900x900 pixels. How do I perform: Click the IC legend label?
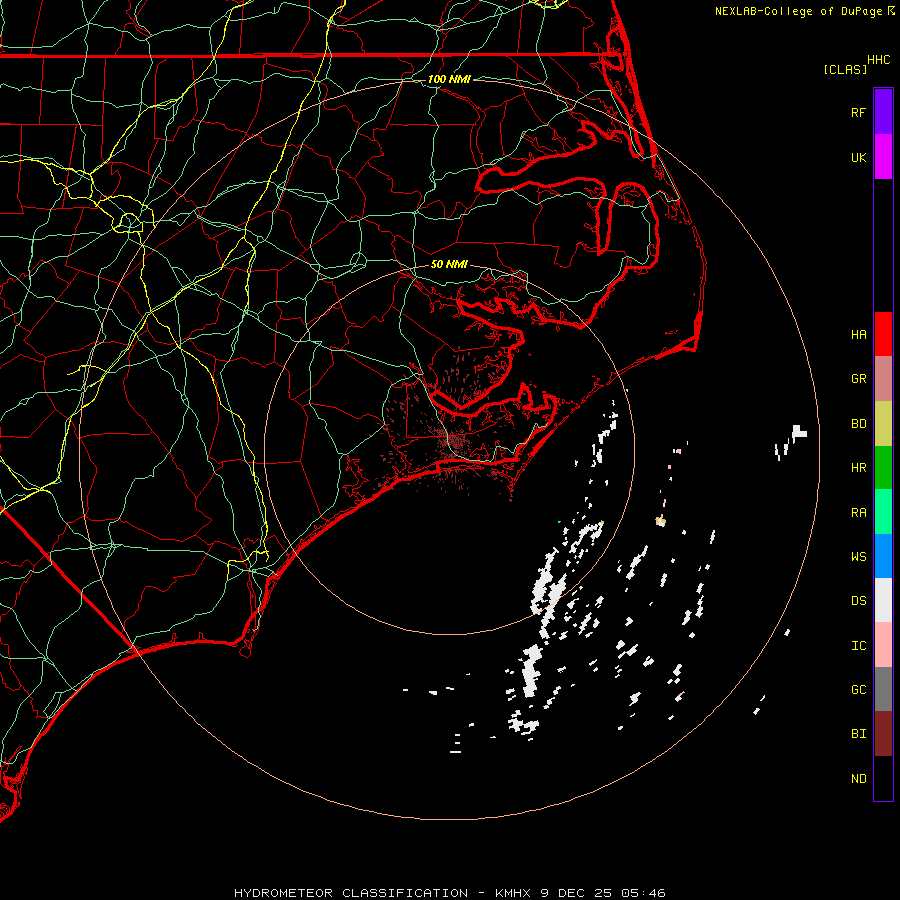pos(858,646)
